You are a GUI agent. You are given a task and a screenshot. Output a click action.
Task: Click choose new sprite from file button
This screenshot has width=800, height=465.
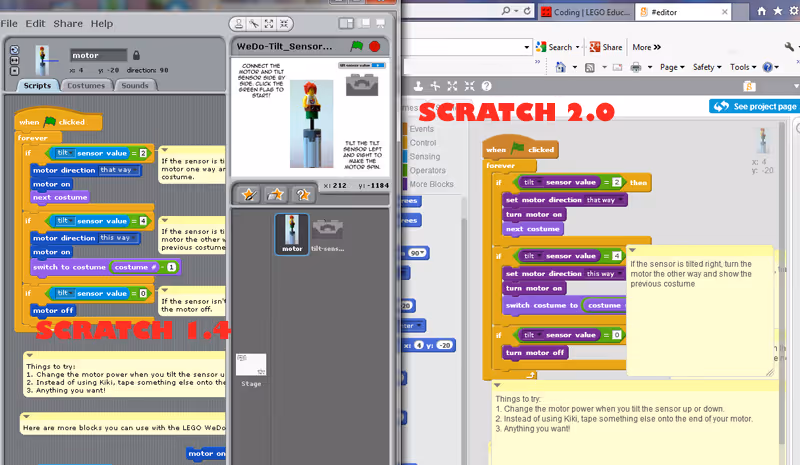point(276,194)
